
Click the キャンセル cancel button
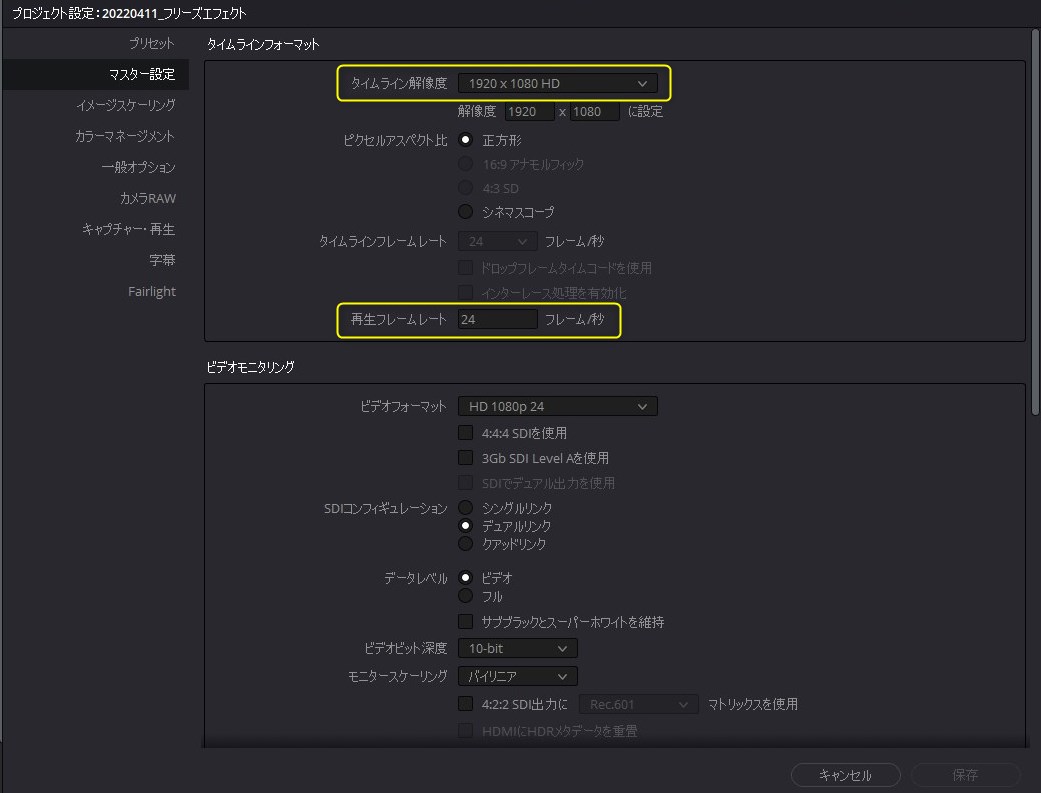click(x=845, y=774)
